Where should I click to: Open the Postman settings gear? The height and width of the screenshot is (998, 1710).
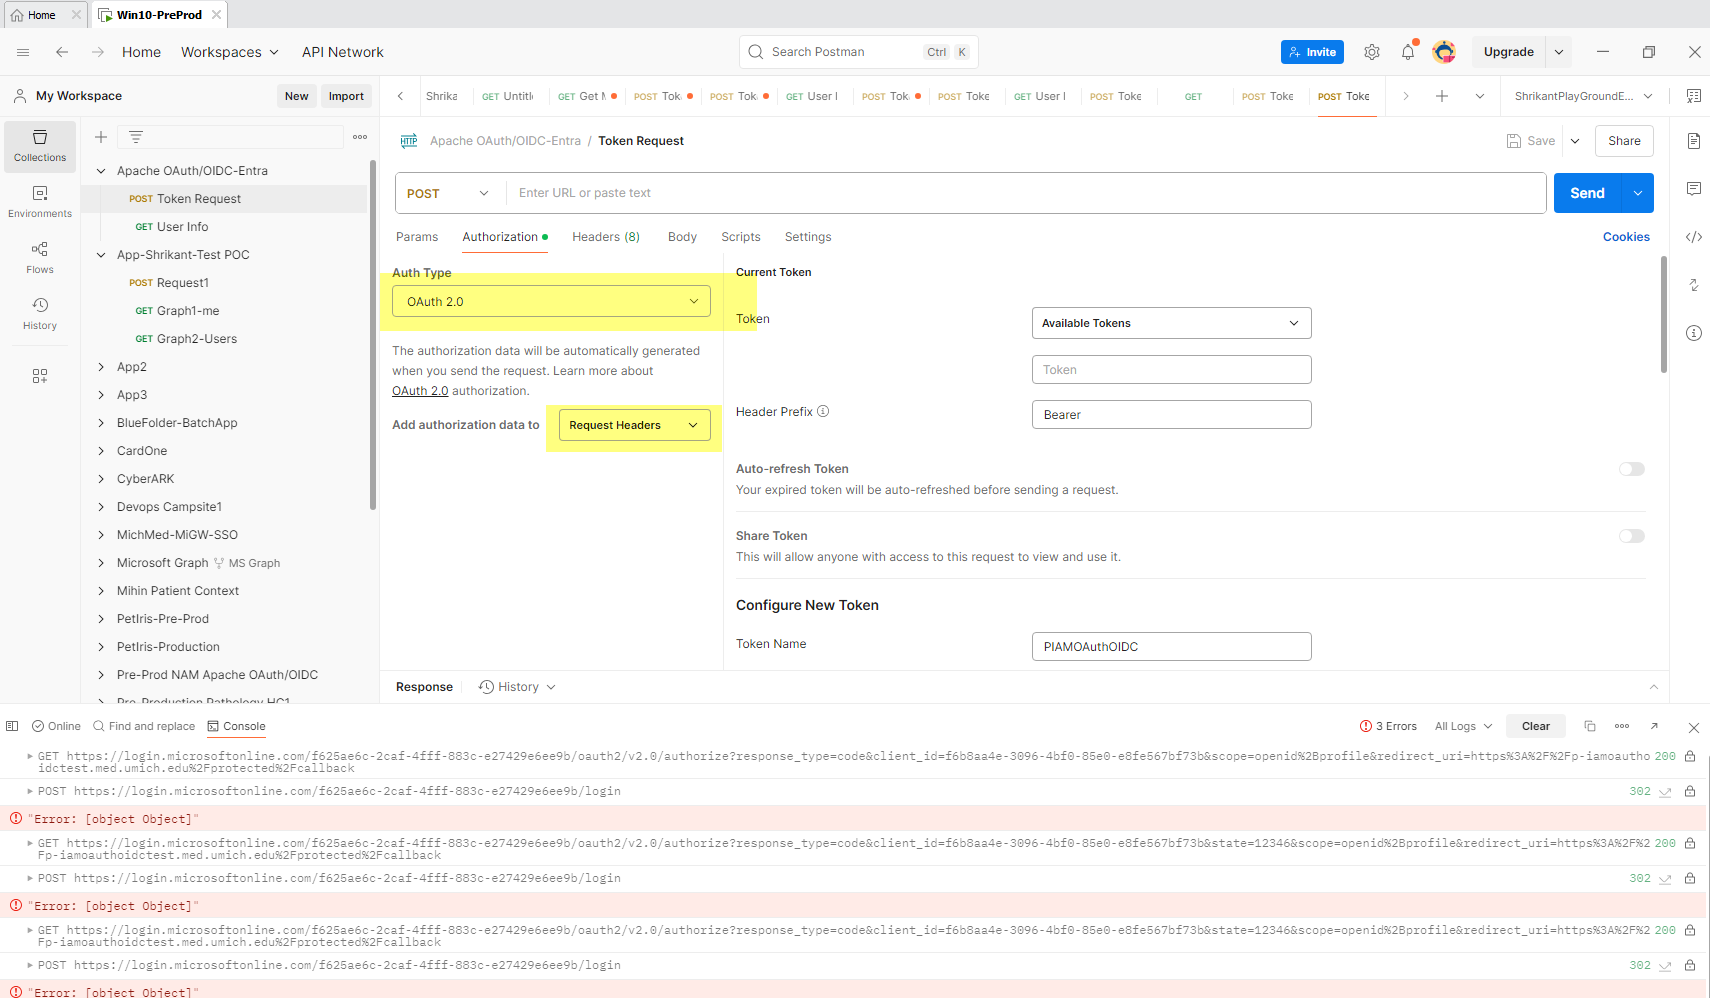tap(1372, 52)
